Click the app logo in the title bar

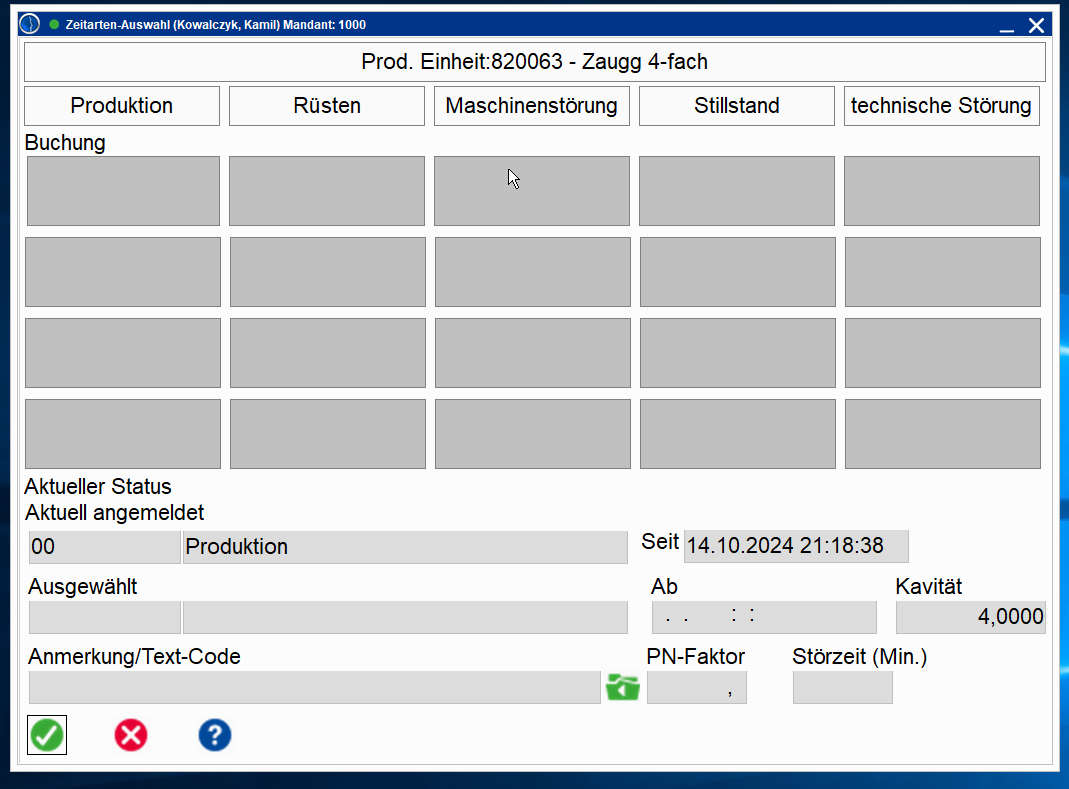click(31, 24)
